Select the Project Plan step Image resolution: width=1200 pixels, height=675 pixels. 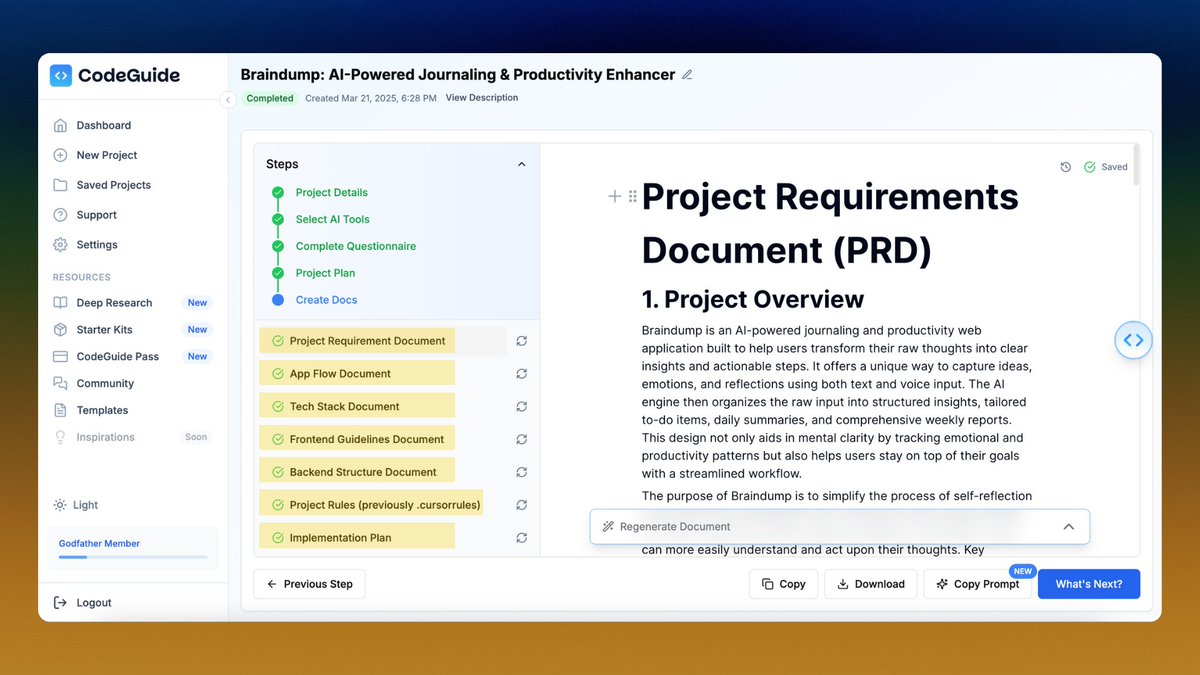325,273
